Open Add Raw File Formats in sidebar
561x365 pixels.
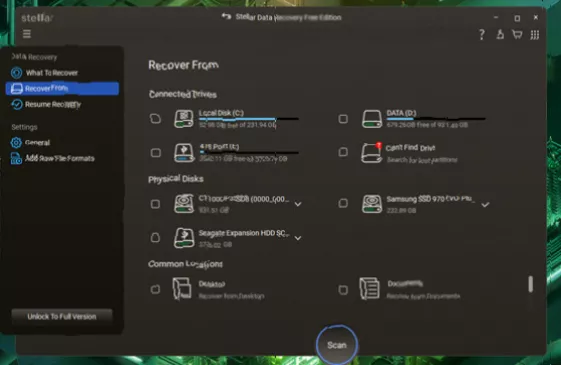(62, 159)
